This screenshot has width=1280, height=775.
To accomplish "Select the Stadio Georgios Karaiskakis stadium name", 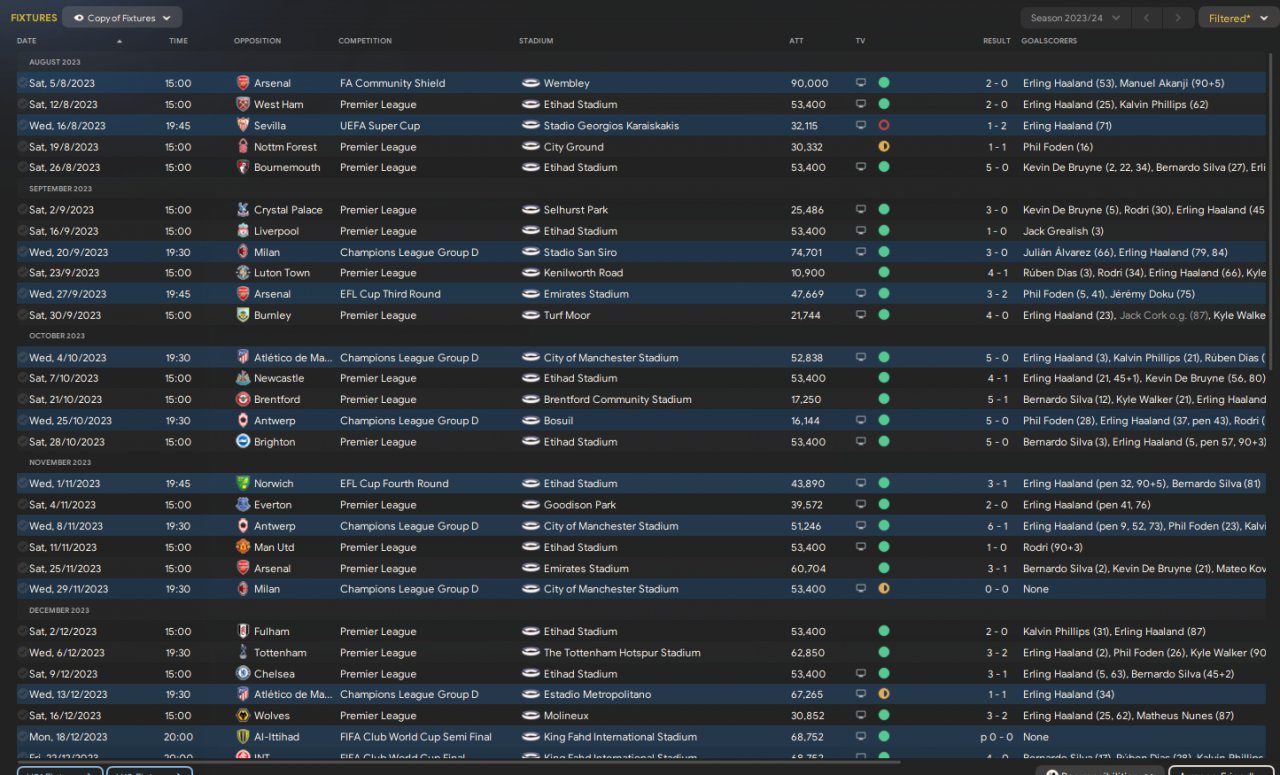I will click(611, 126).
